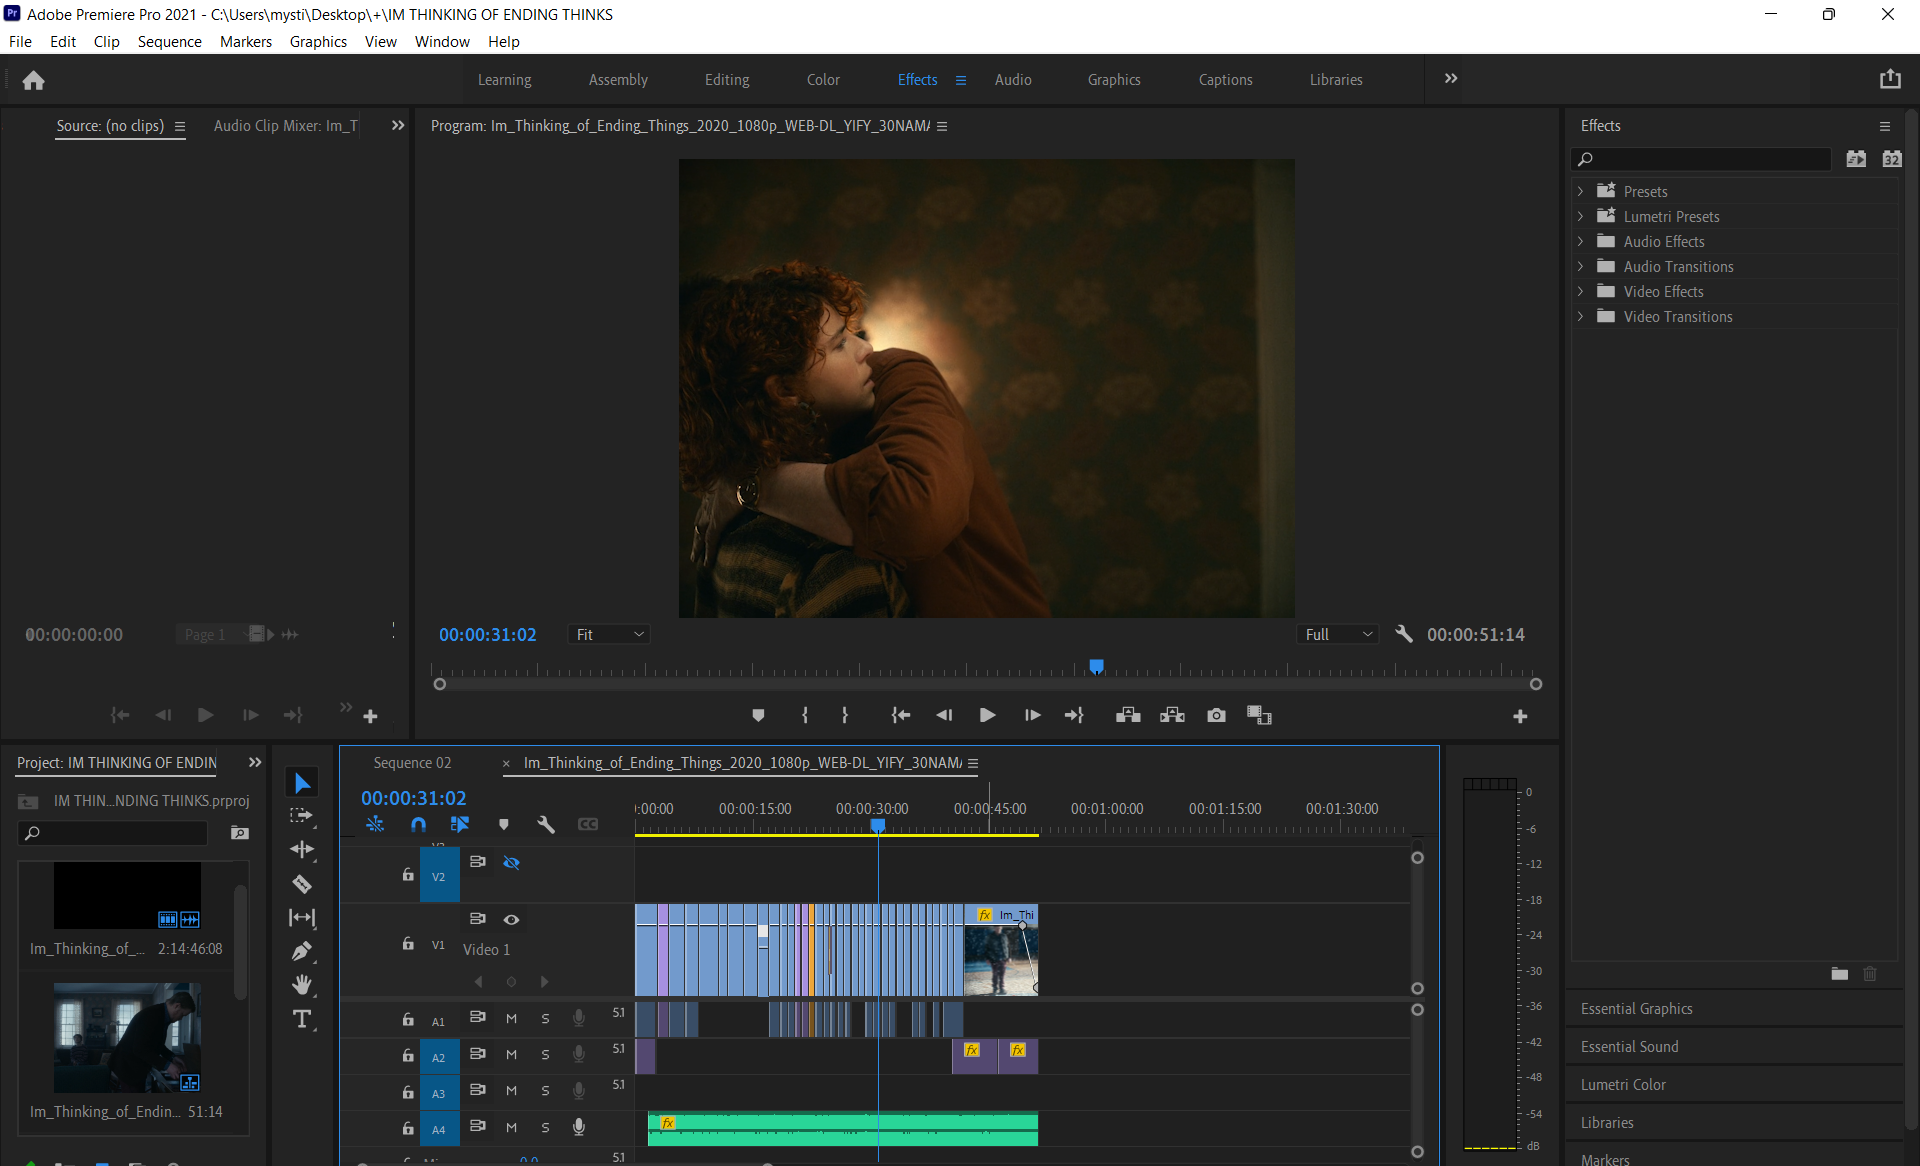This screenshot has width=1920, height=1166.
Task: Open Lumetri Color panel
Action: coord(1623,1085)
